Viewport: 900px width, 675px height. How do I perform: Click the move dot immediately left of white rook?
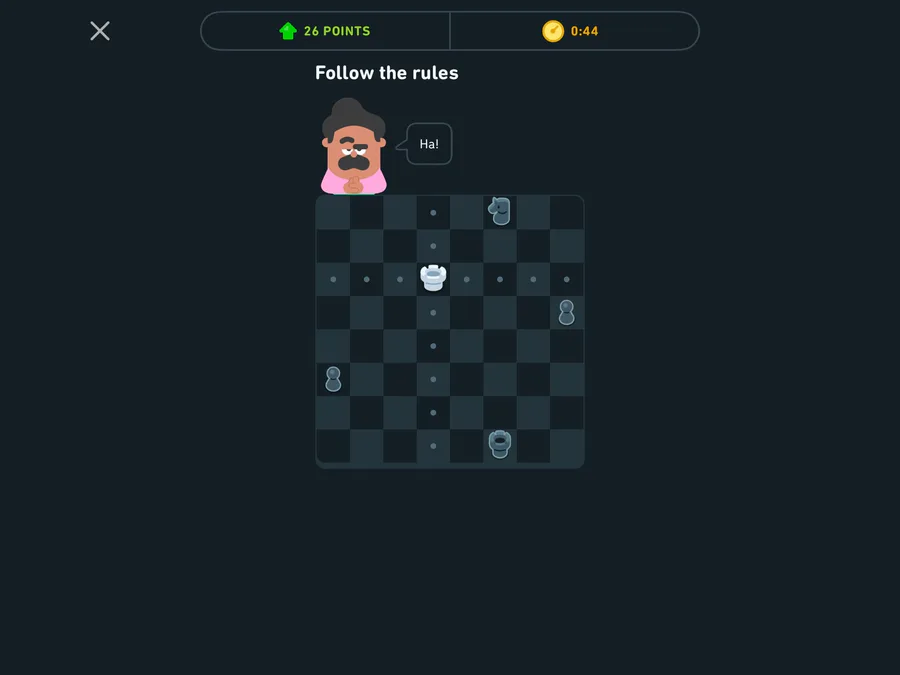[x=400, y=280]
